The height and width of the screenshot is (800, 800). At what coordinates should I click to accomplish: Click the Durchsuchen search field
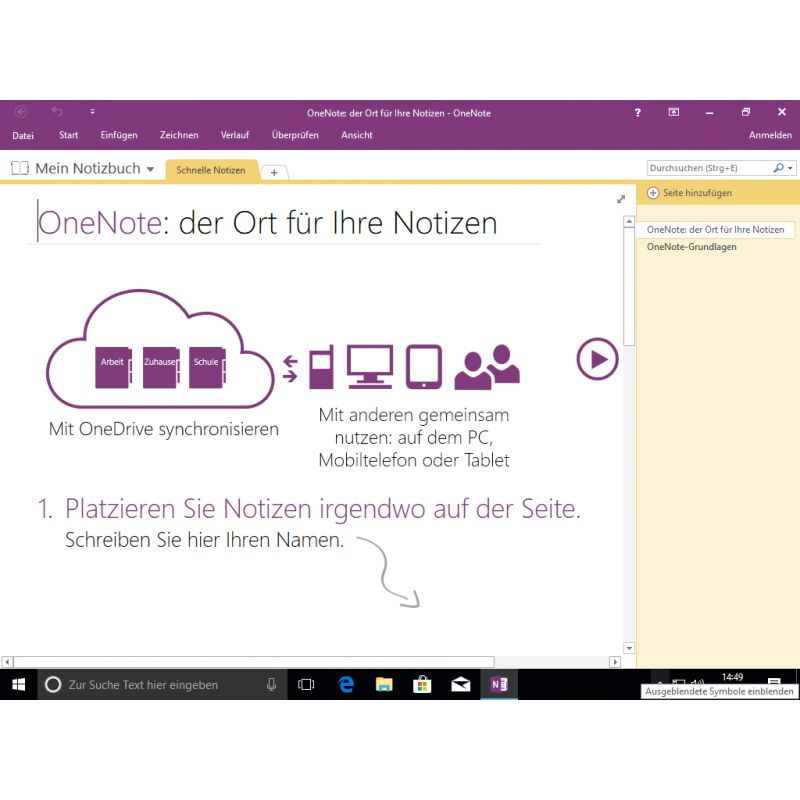click(708, 168)
